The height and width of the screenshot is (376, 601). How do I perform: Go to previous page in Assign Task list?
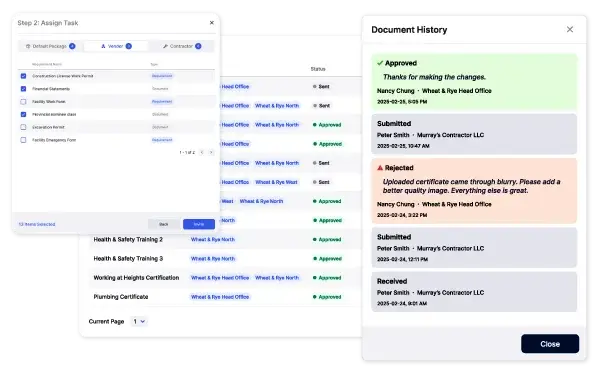coord(202,153)
